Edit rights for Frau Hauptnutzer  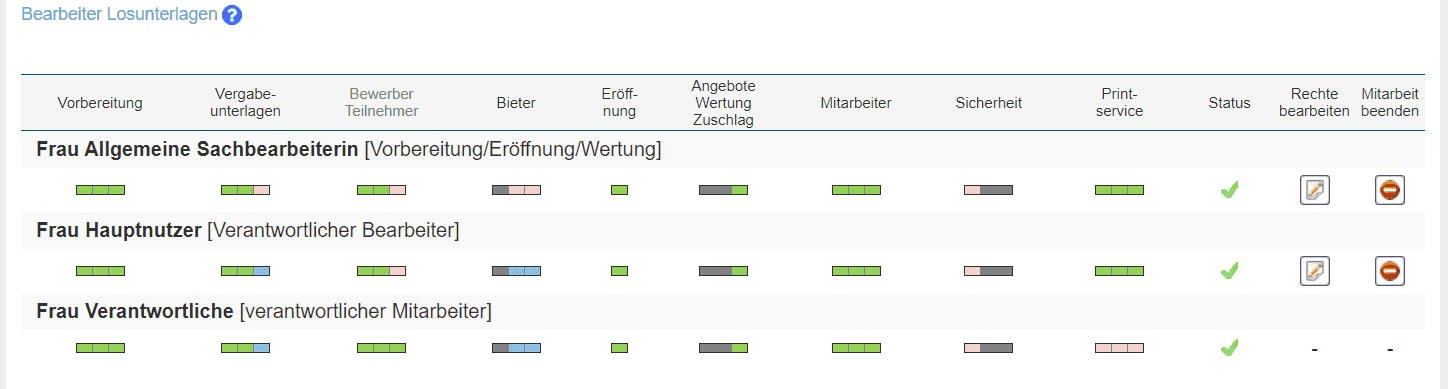pyautogui.click(x=1315, y=271)
